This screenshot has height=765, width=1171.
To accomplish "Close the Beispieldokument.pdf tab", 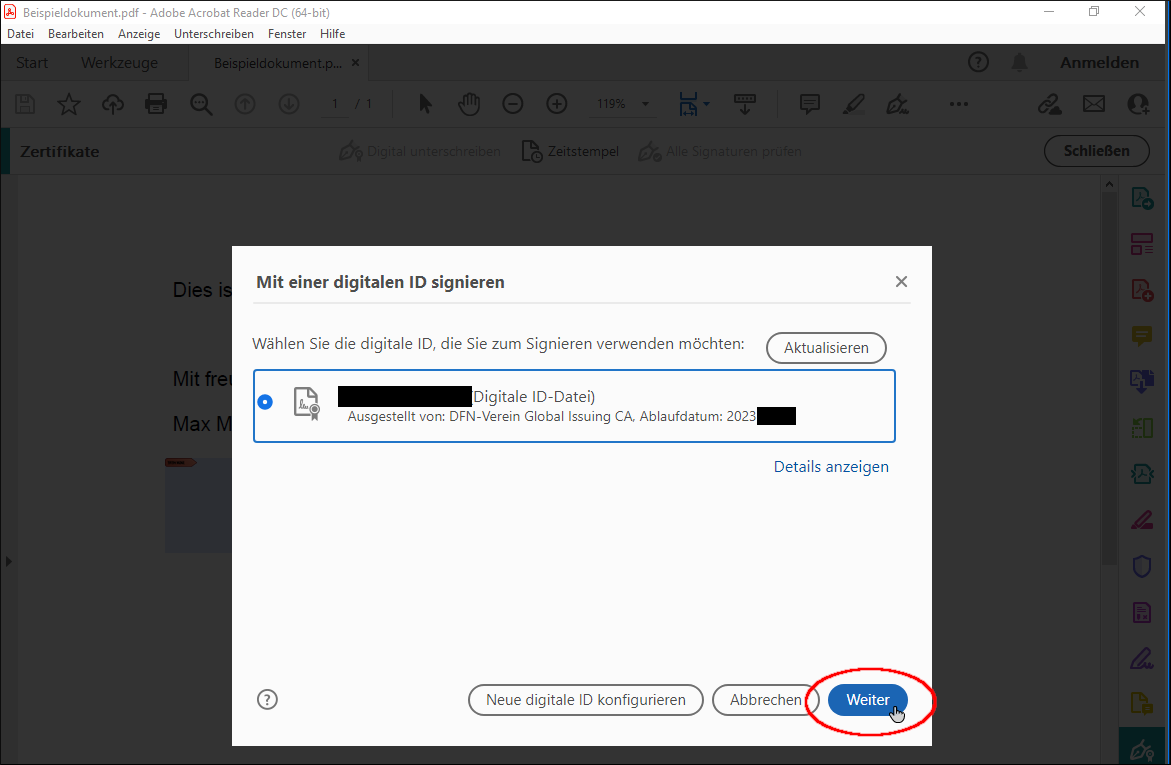I will click(355, 63).
